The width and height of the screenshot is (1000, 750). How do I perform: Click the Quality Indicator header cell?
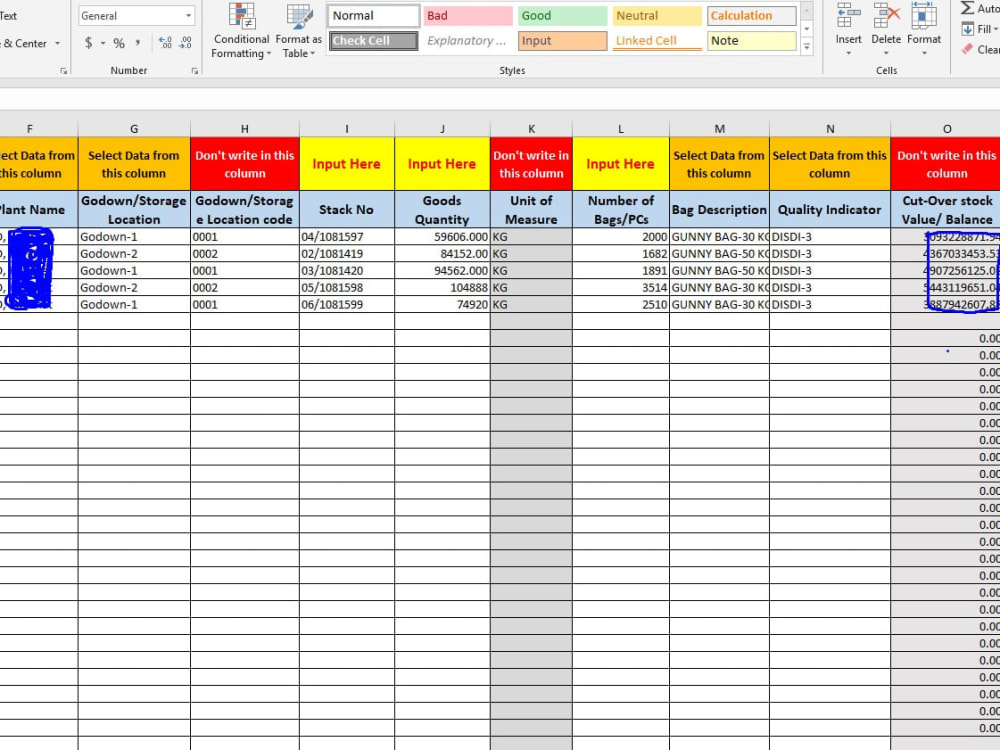pos(830,209)
